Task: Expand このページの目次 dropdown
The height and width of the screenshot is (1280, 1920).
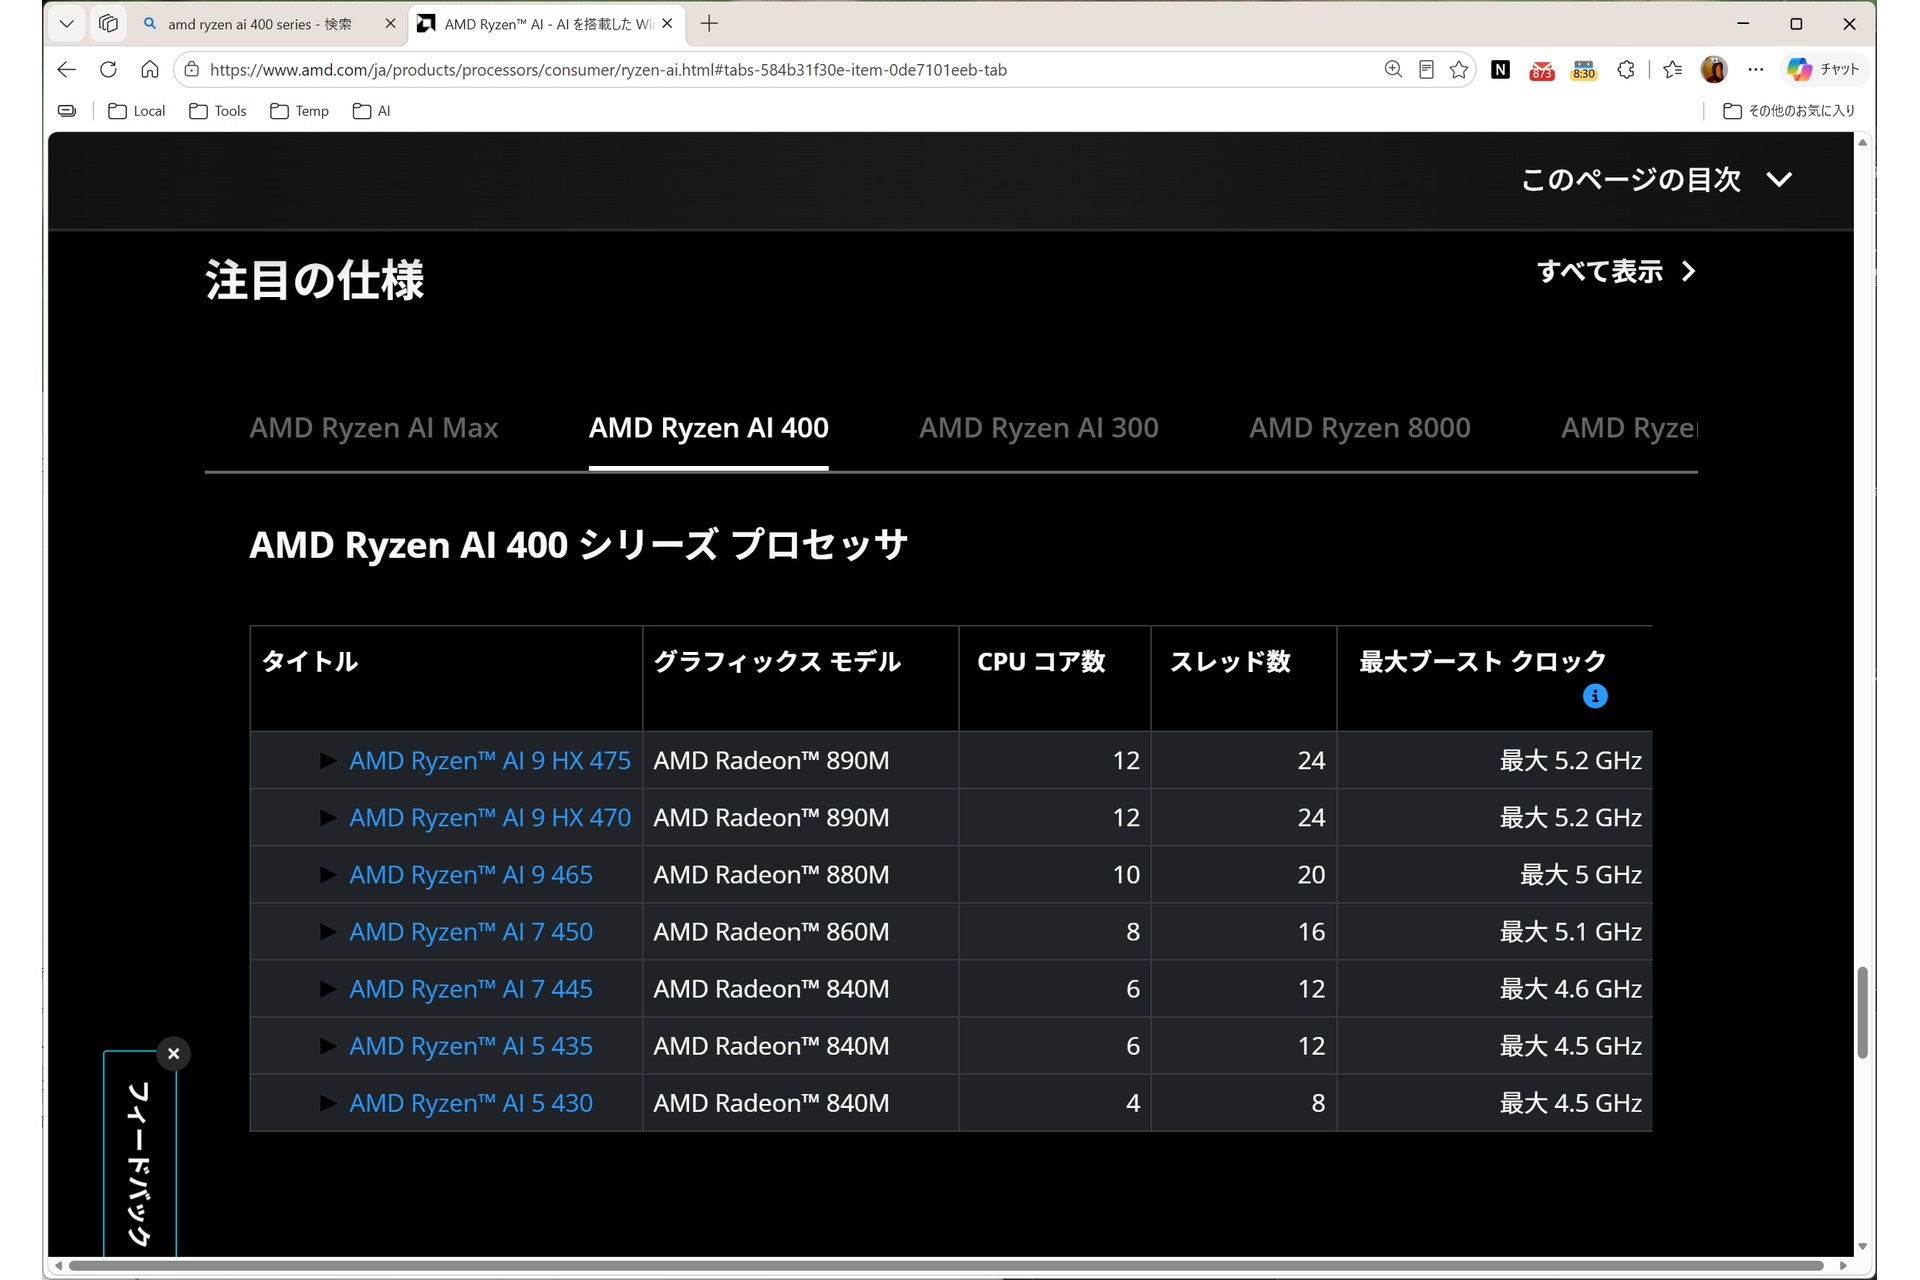Action: click(1657, 180)
